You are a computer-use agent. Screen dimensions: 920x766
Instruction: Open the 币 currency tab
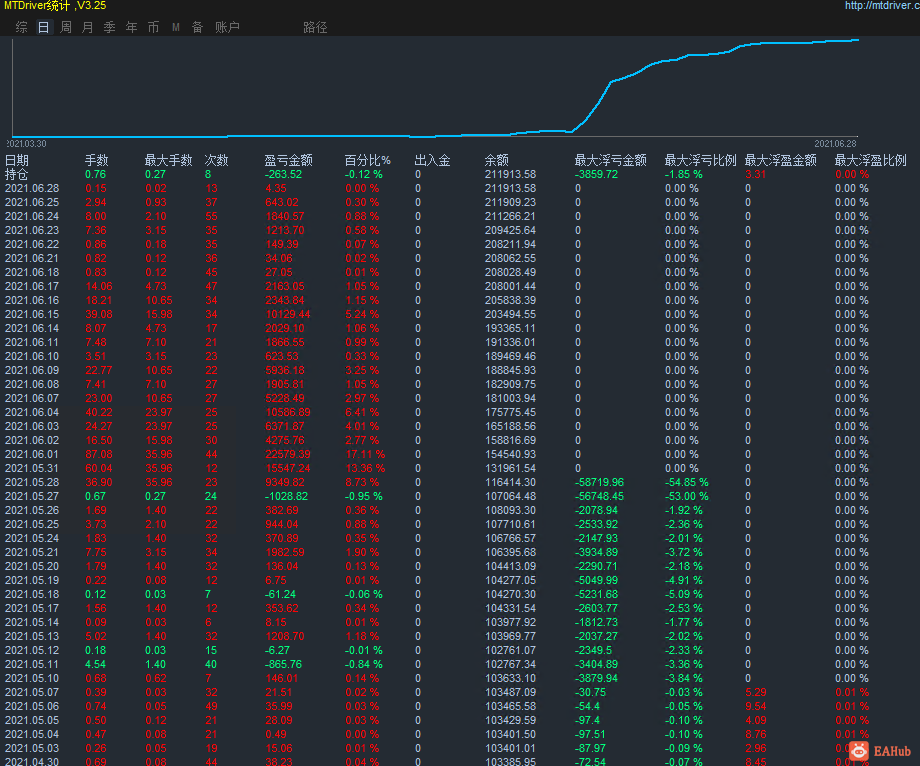(153, 27)
